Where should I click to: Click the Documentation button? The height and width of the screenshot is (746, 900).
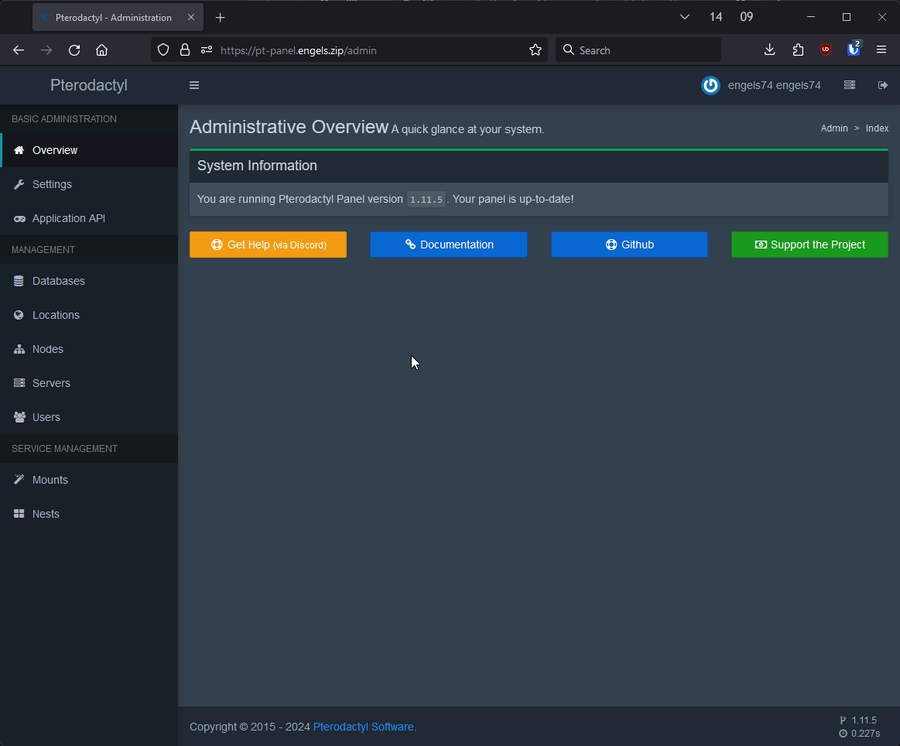point(448,245)
